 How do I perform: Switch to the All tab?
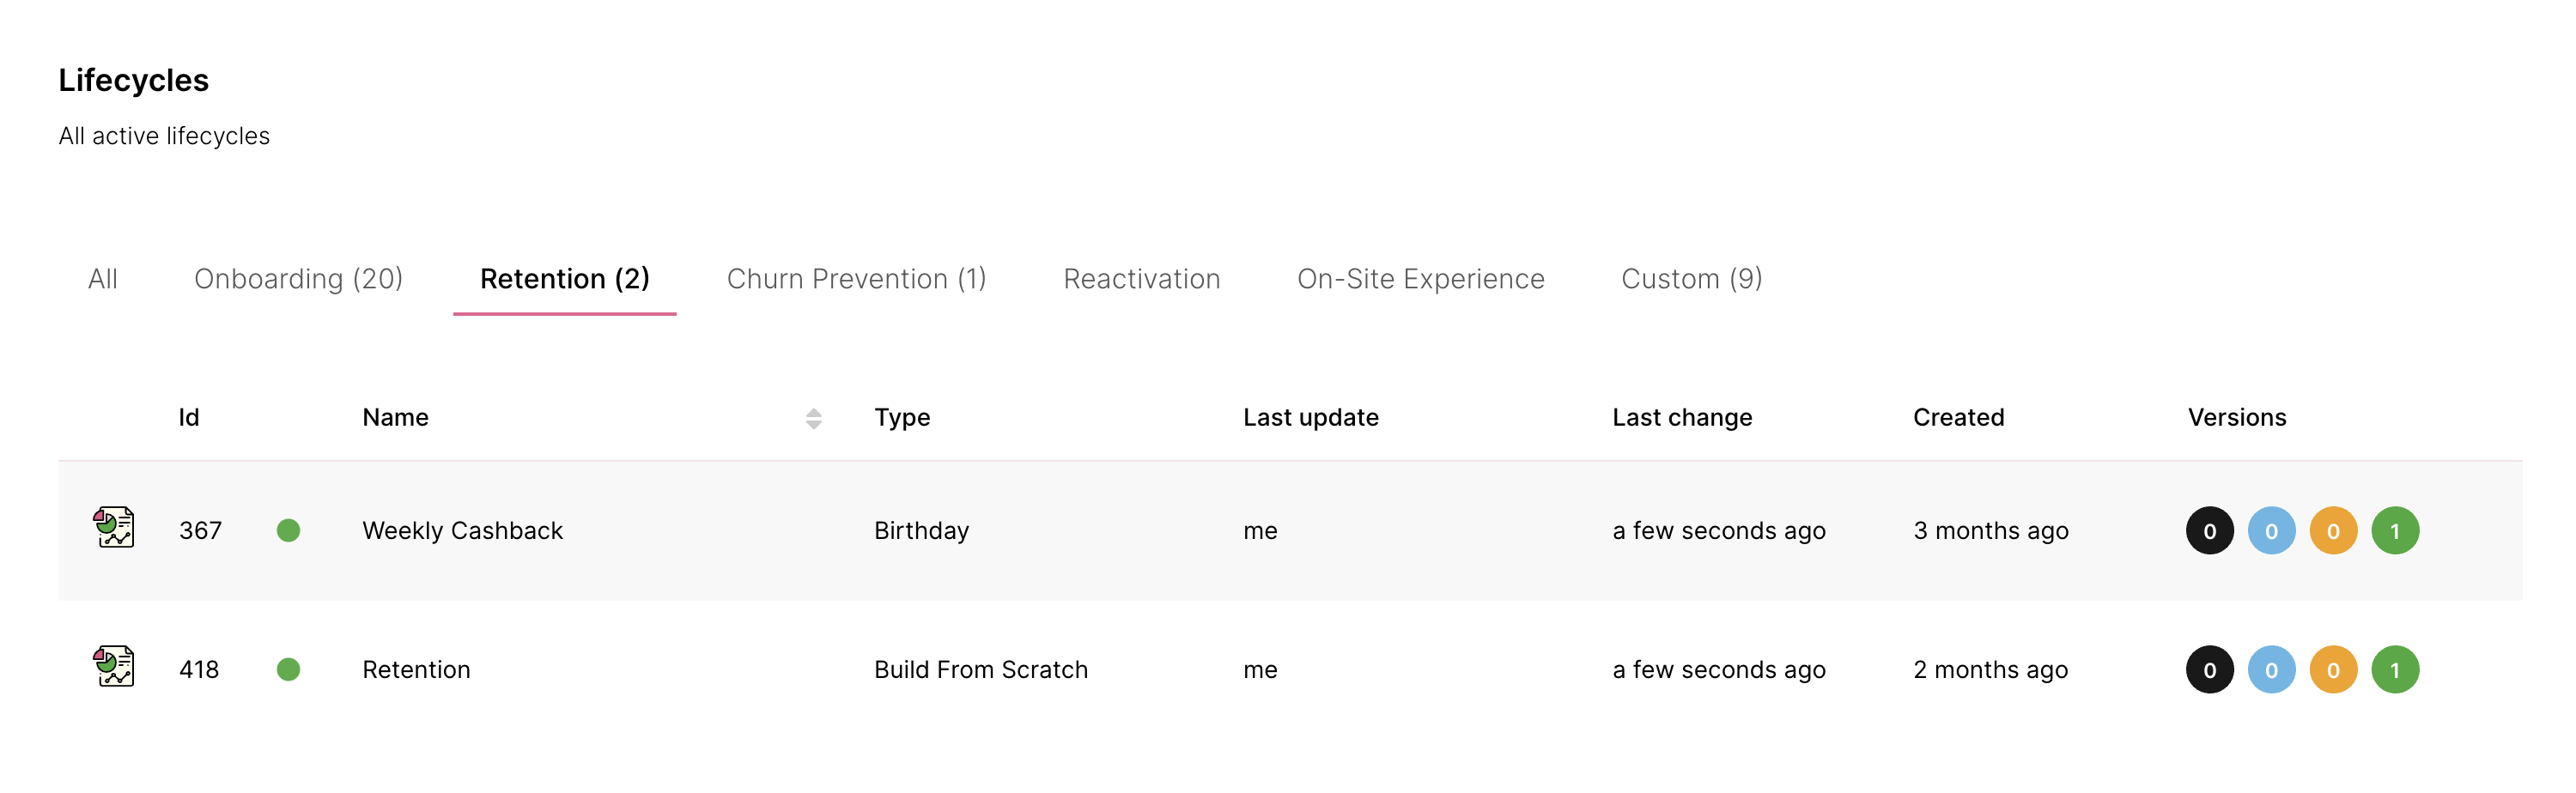tap(102, 279)
